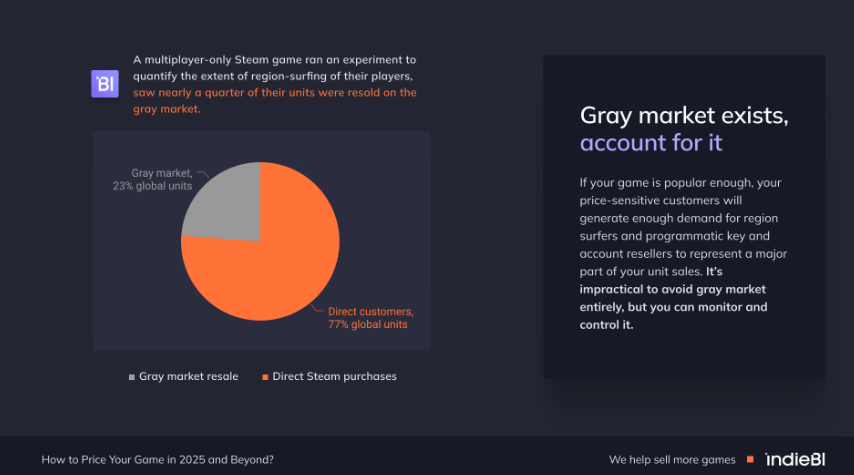Click the "Gray market, 23% global units" data label
Viewport: 854px width, 475px height.
152,179
